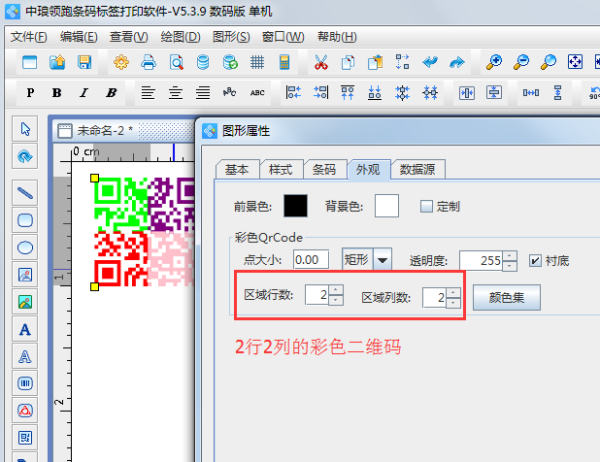Align text left in toolbar

pyautogui.click(x=148, y=93)
